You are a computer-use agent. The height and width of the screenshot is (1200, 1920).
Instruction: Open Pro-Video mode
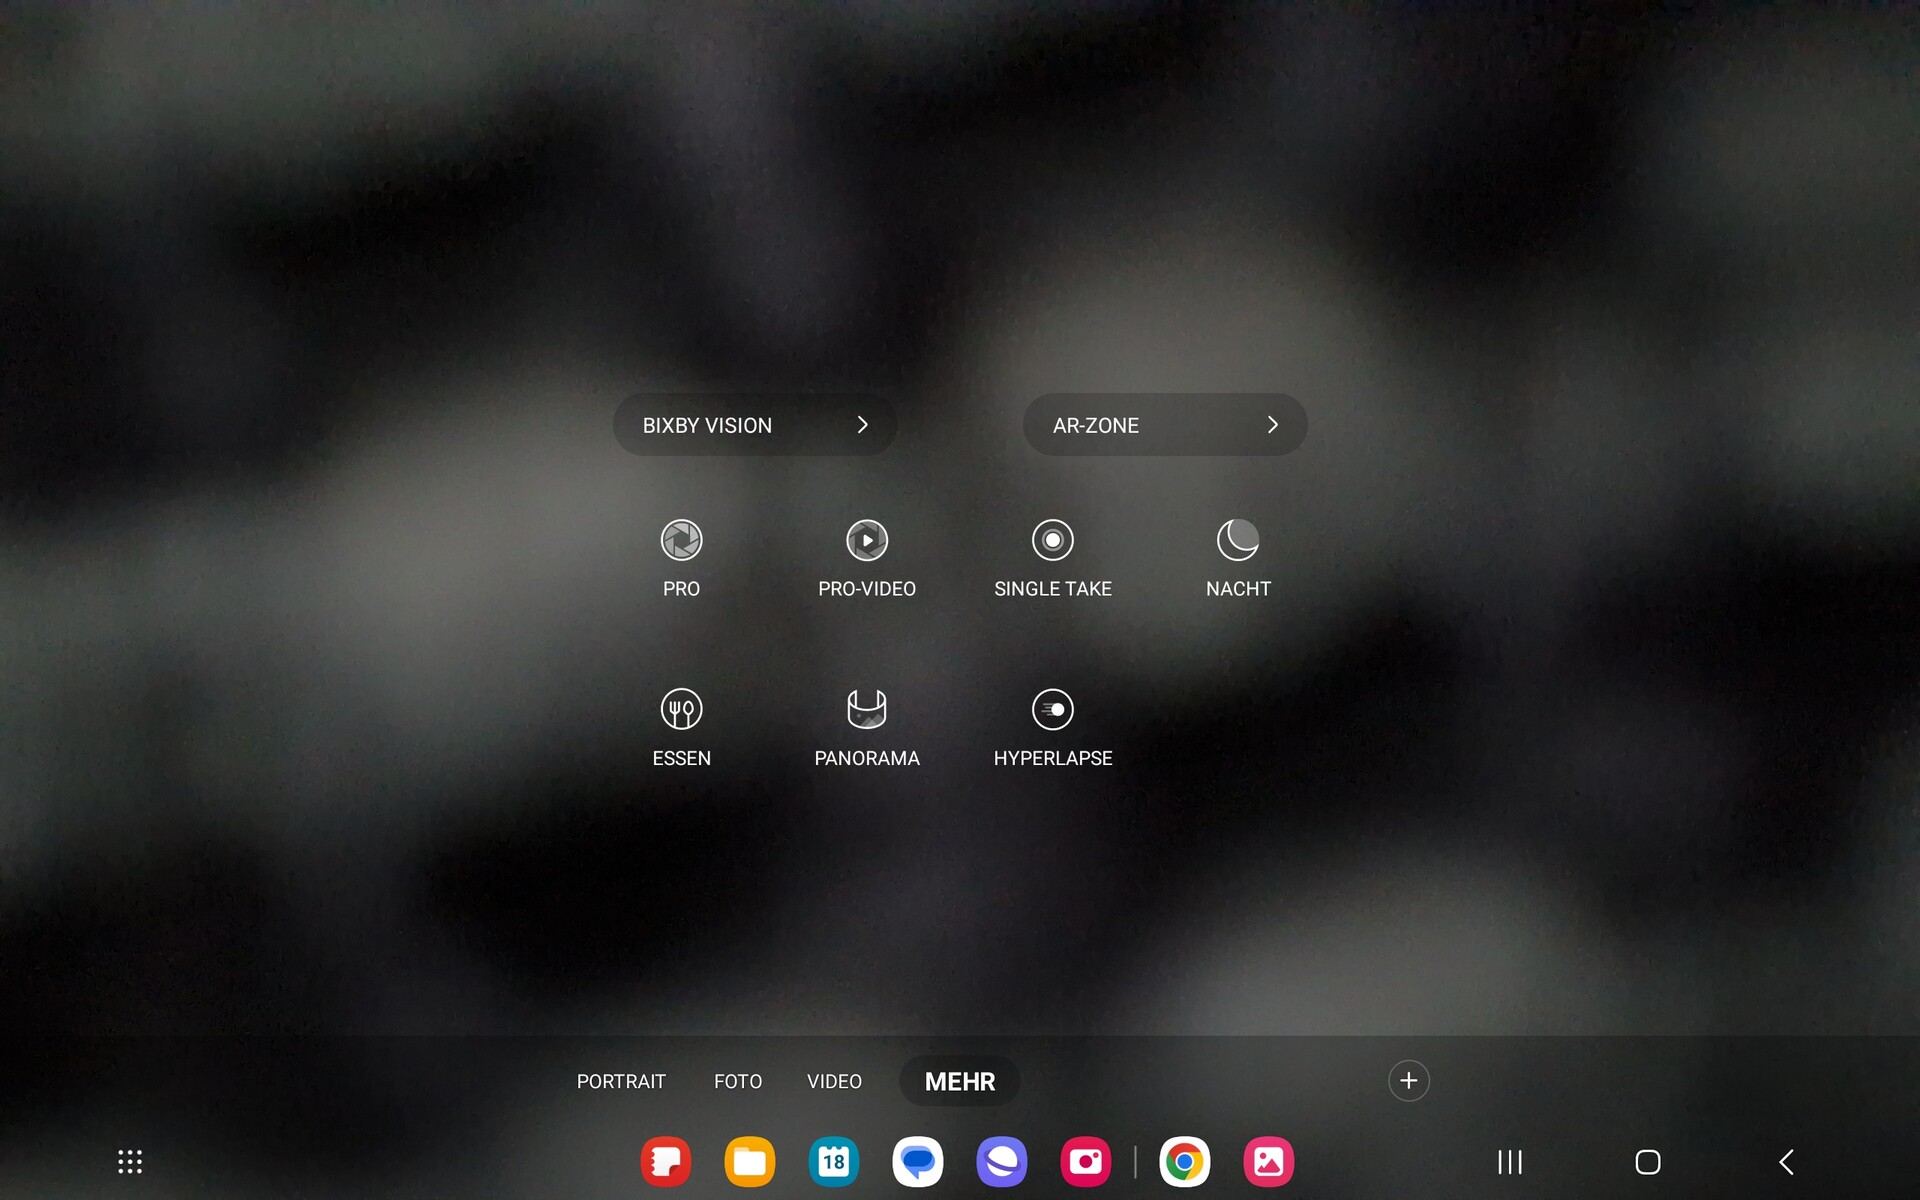866,540
